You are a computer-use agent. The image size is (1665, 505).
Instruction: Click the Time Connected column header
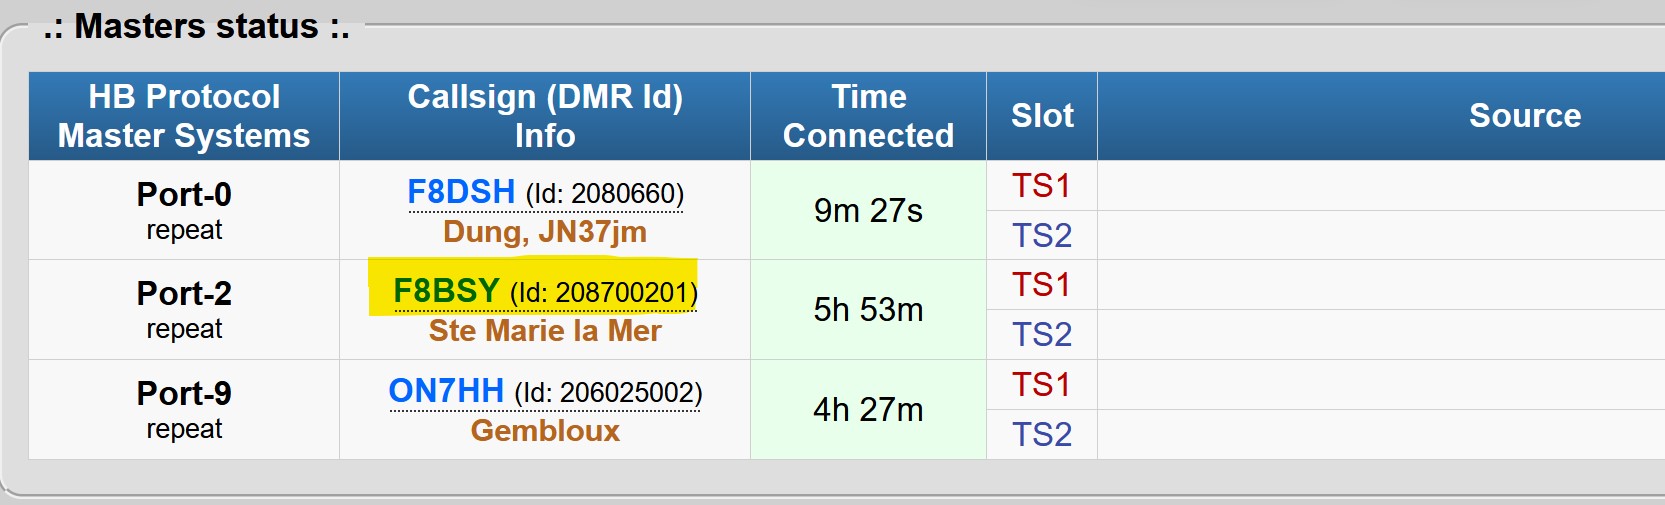[868, 116]
